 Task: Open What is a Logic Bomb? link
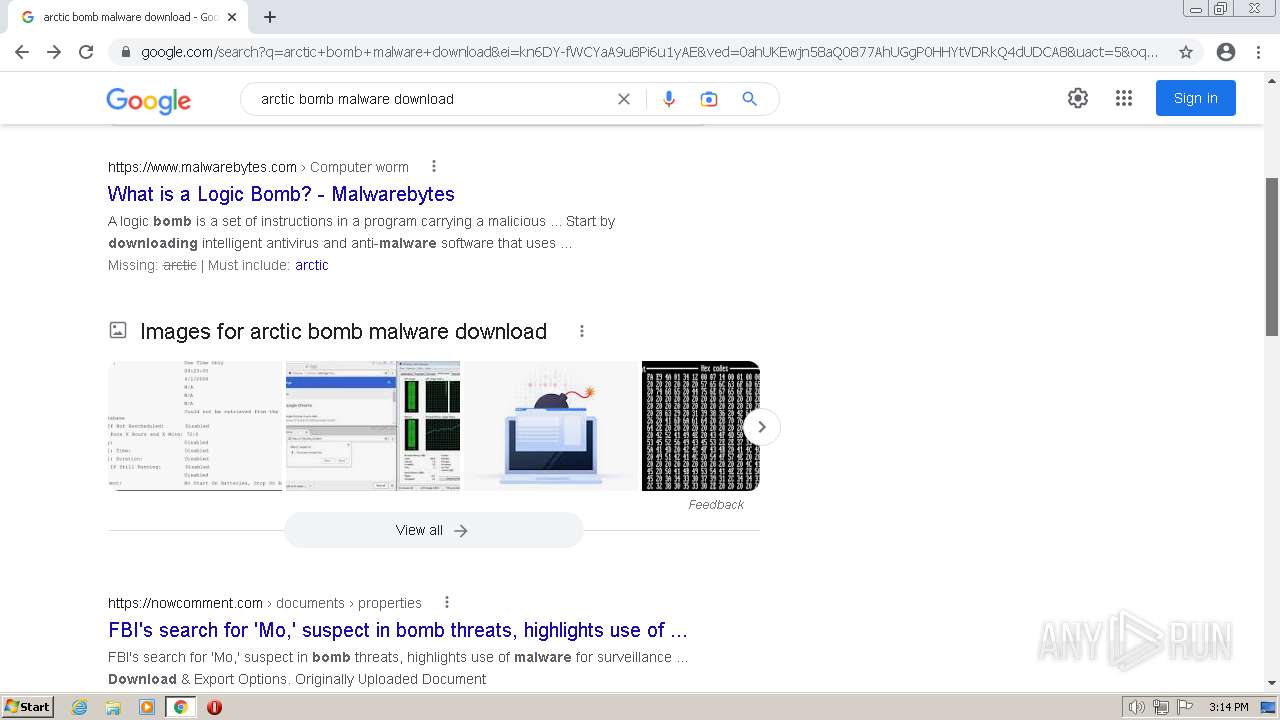coord(281,194)
